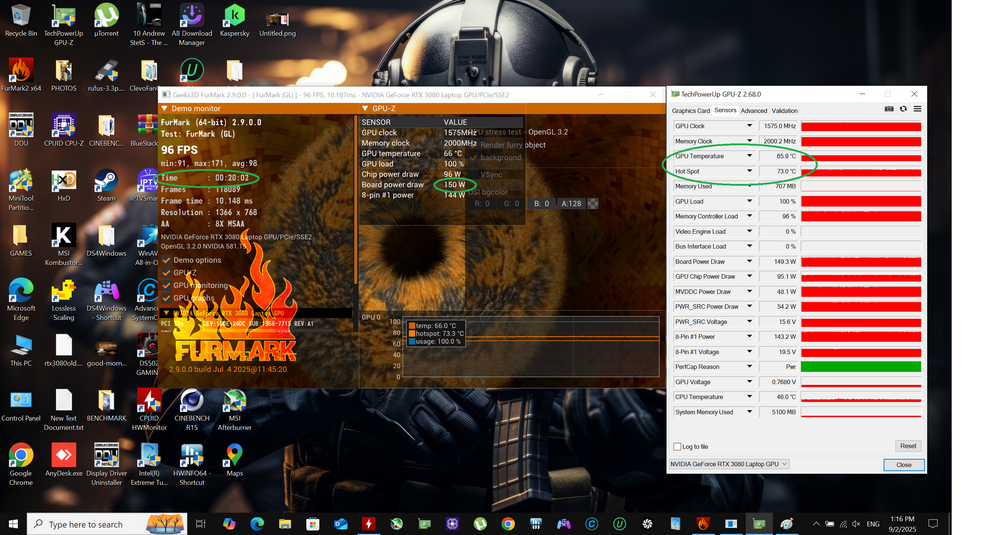Toggle Demo options checkbox in FurMark
The width and height of the screenshot is (1000, 535).
tap(166, 260)
